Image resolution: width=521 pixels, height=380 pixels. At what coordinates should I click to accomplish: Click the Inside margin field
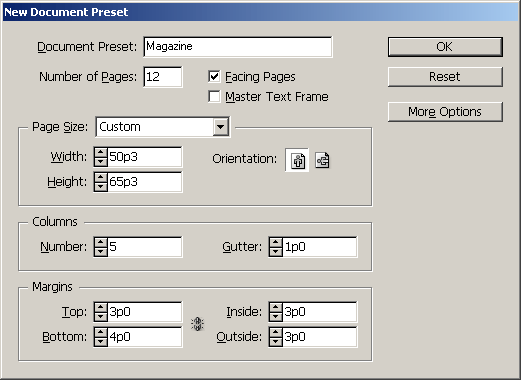(320, 312)
